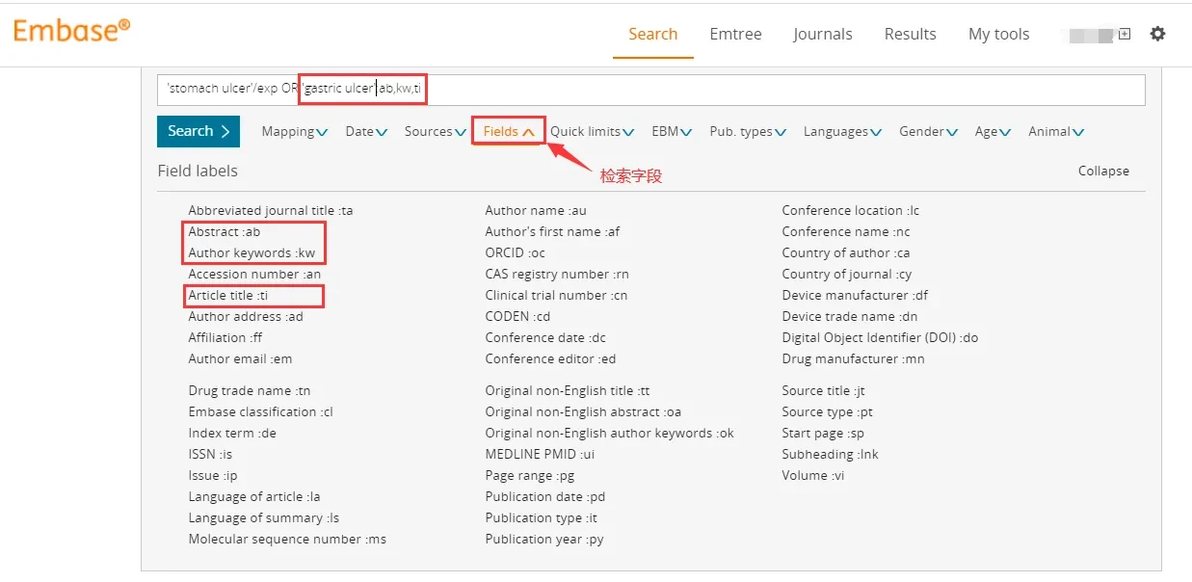Go to the Results tab
1192x582 pixels.
tap(910, 34)
